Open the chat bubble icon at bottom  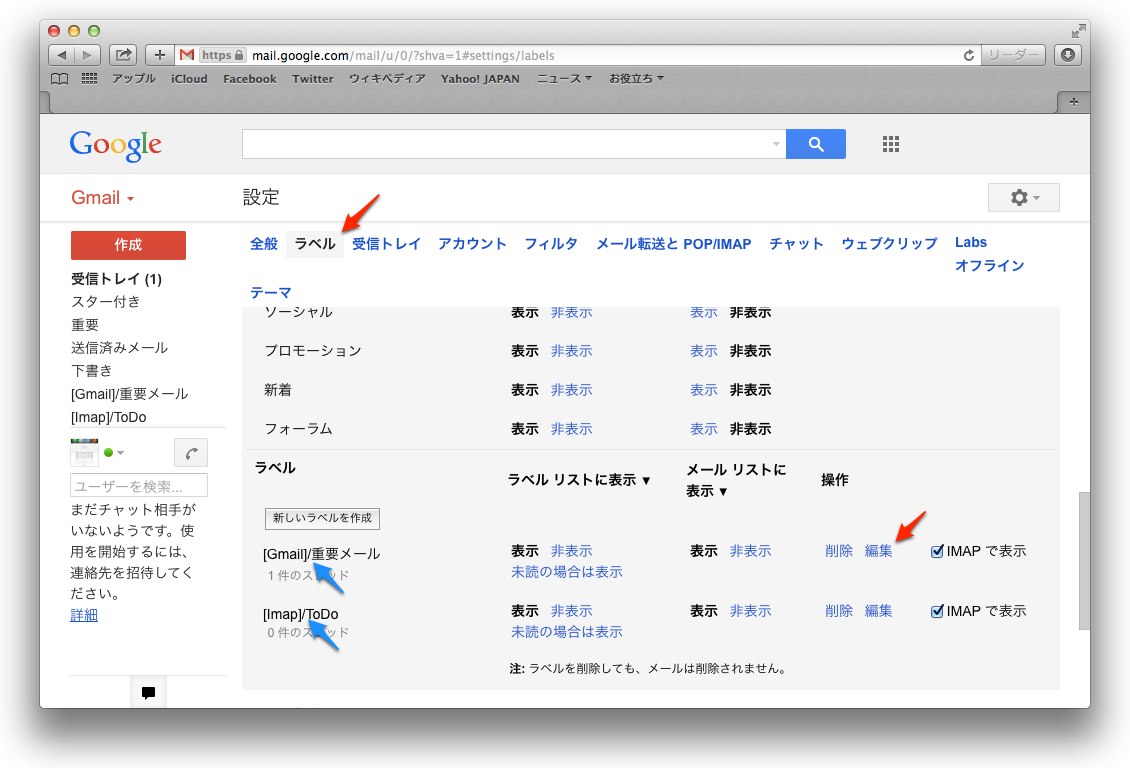pos(148,692)
